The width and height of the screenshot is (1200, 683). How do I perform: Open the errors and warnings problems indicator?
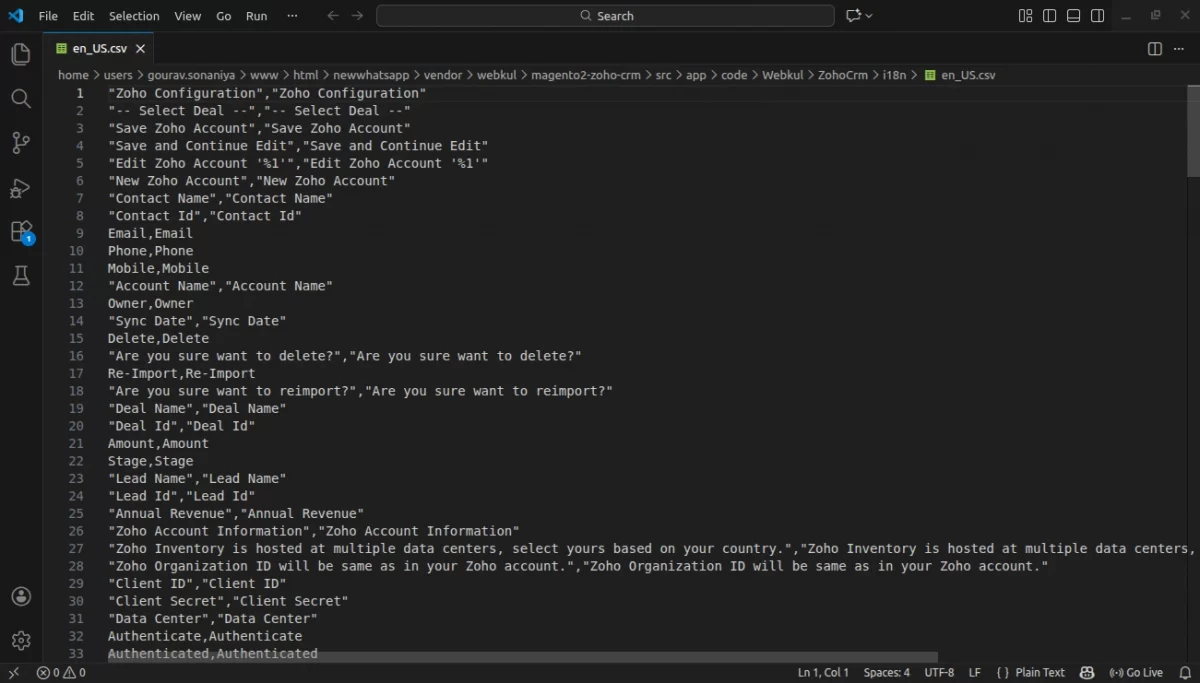[x=61, y=673]
